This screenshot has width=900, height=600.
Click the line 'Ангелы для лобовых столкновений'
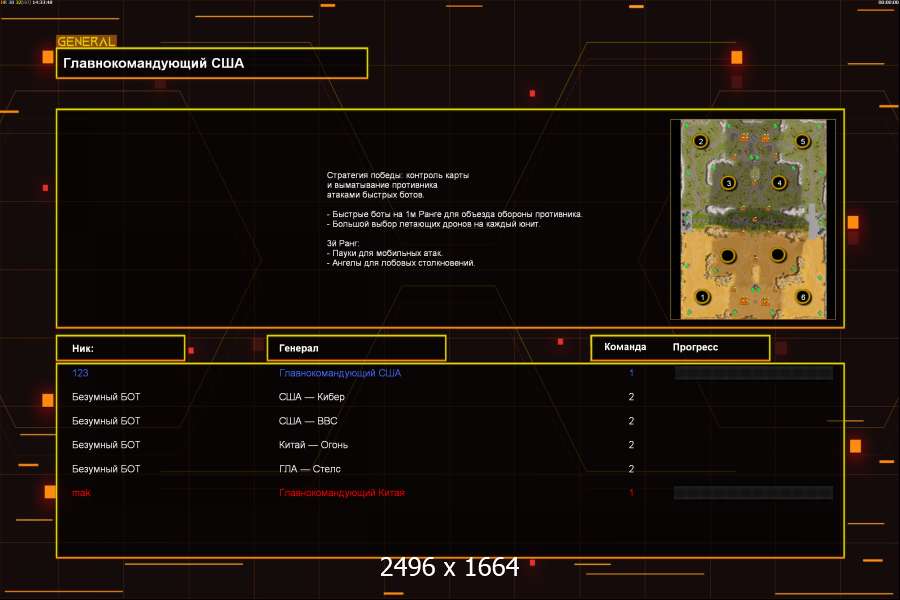(x=401, y=263)
